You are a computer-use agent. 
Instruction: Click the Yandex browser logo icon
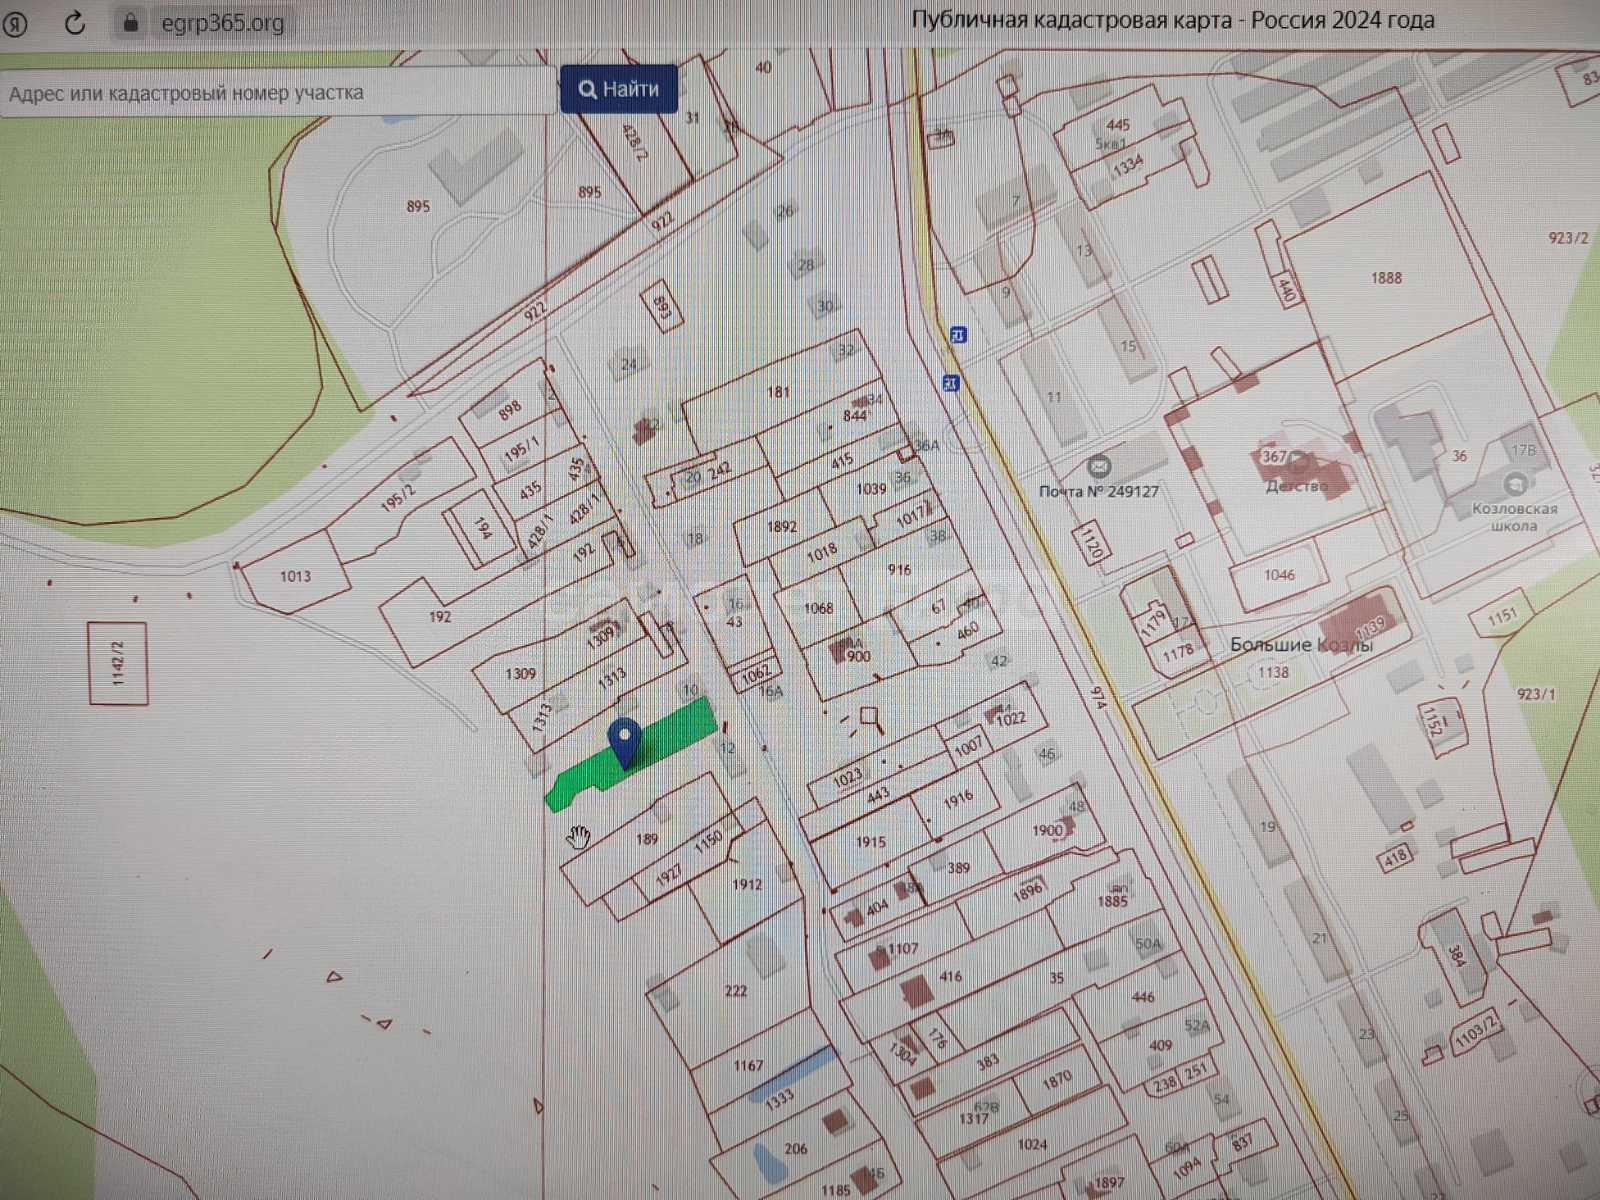point(16,24)
